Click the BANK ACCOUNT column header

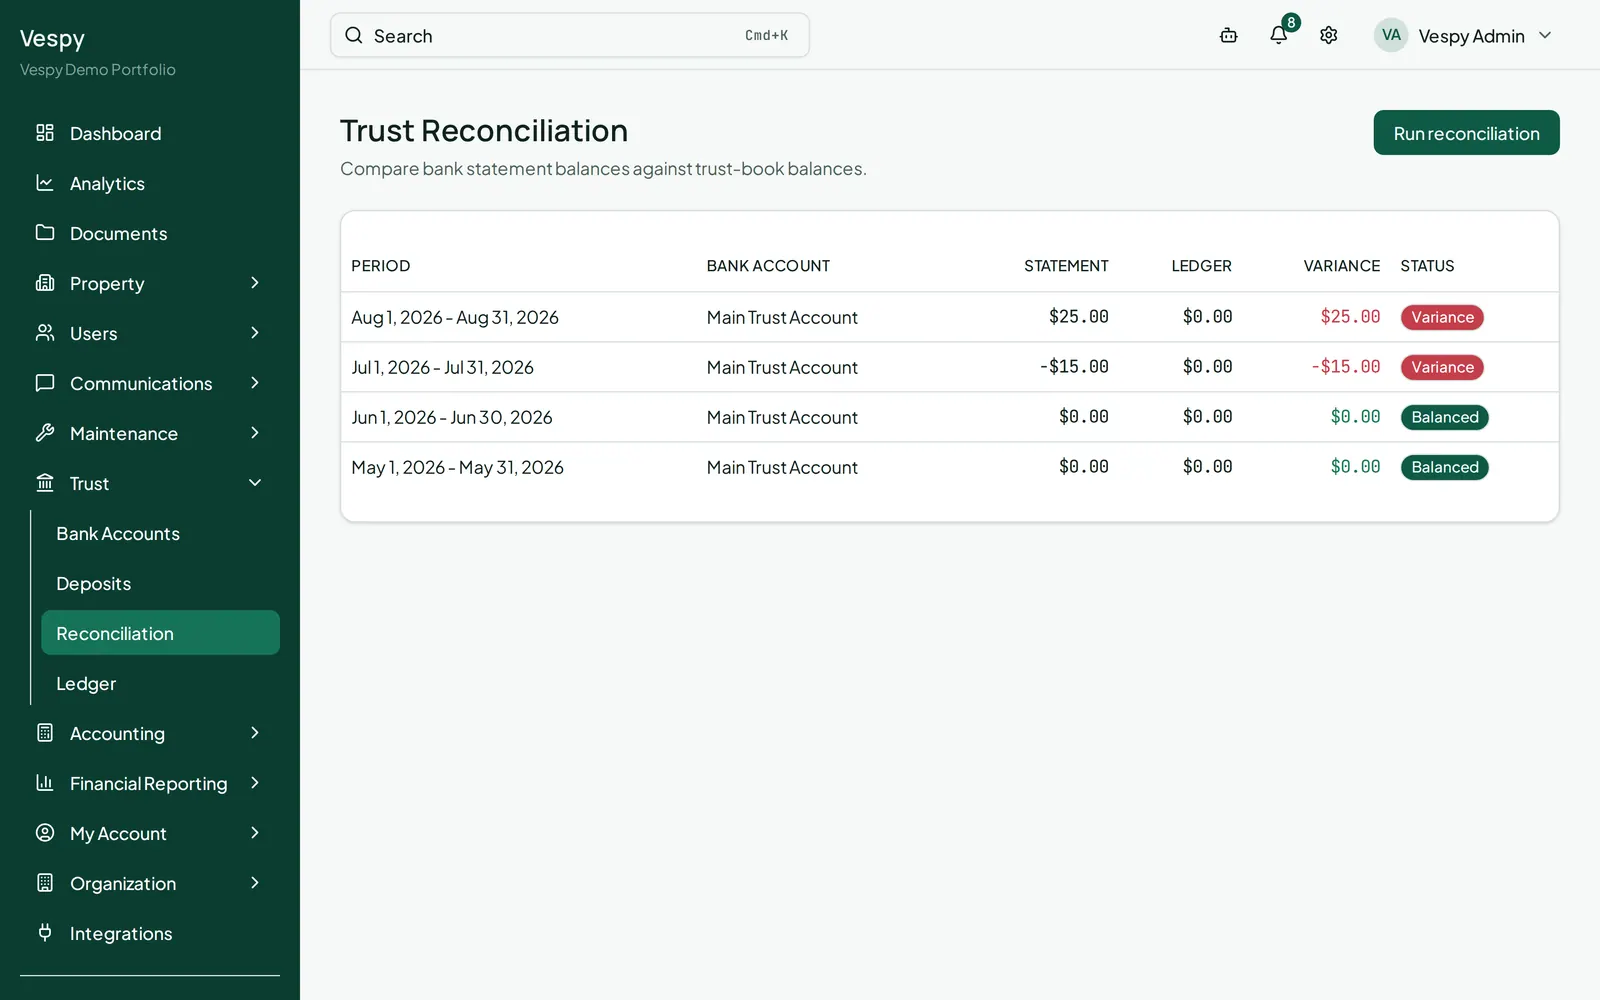[768, 266]
